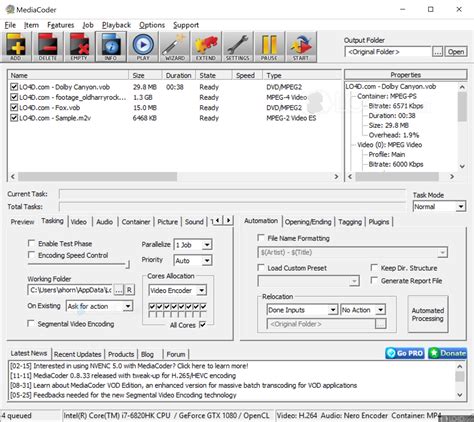Switch to the Video tab
The height and width of the screenshot is (422, 474).
tap(79, 222)
